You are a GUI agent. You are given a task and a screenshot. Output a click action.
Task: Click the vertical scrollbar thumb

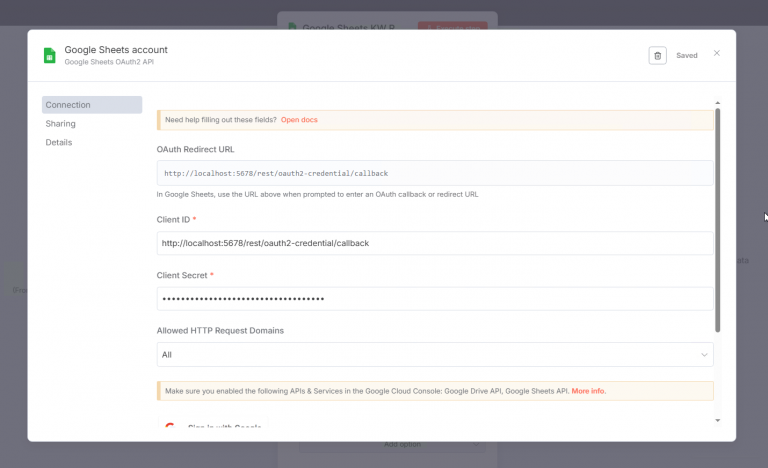718,221
